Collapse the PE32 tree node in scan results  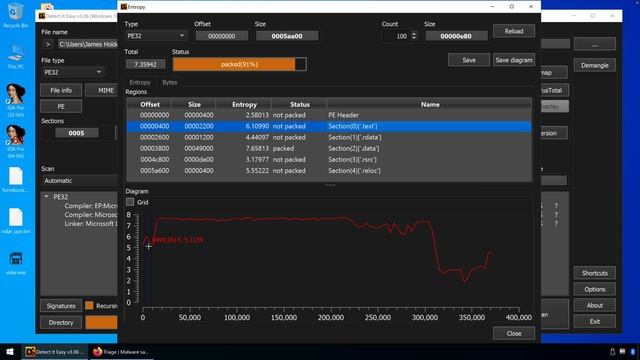click(x=46, y=196)
